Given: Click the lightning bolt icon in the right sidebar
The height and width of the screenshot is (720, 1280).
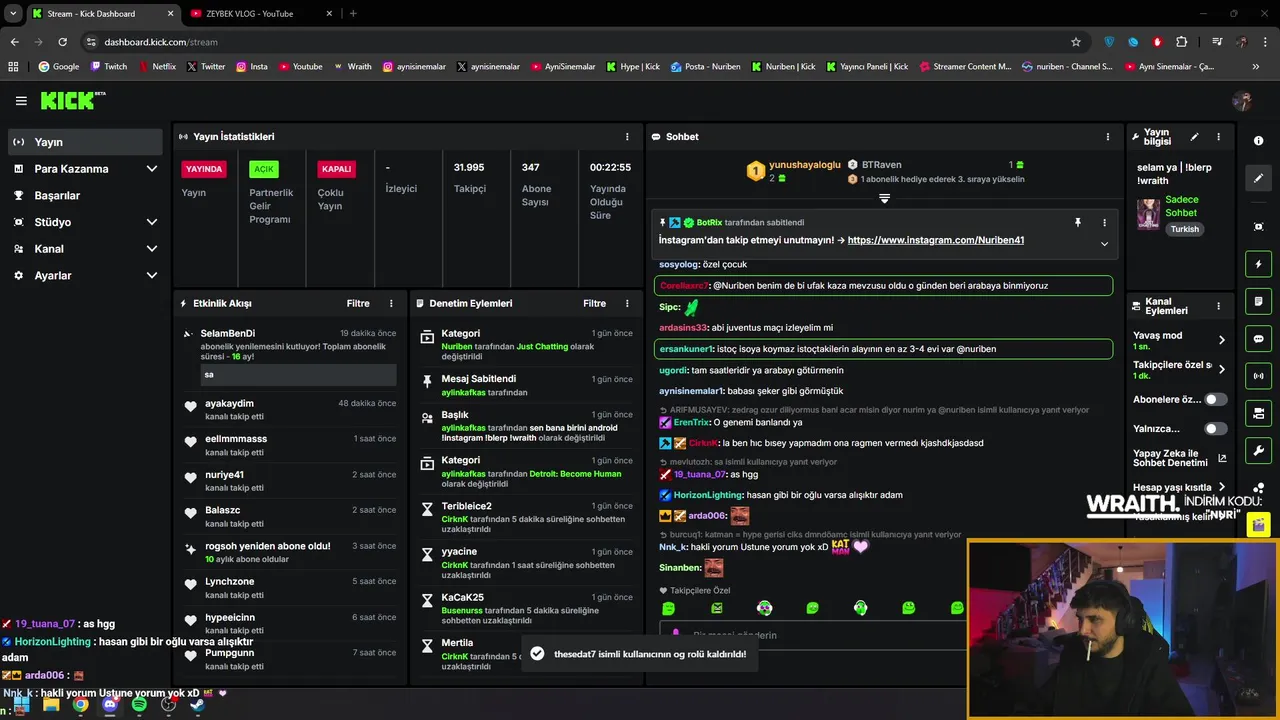Looking at the screenshot, I should pos(1259,264).
